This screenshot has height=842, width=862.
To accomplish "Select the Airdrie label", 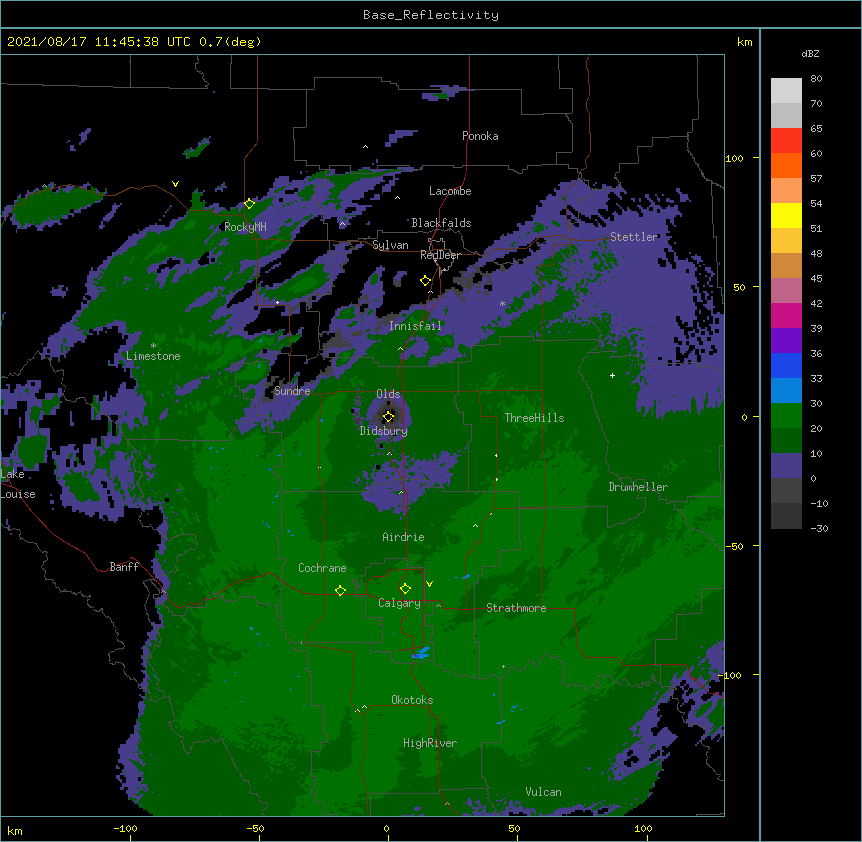I will pyautogui.click(x=403, y=537).
